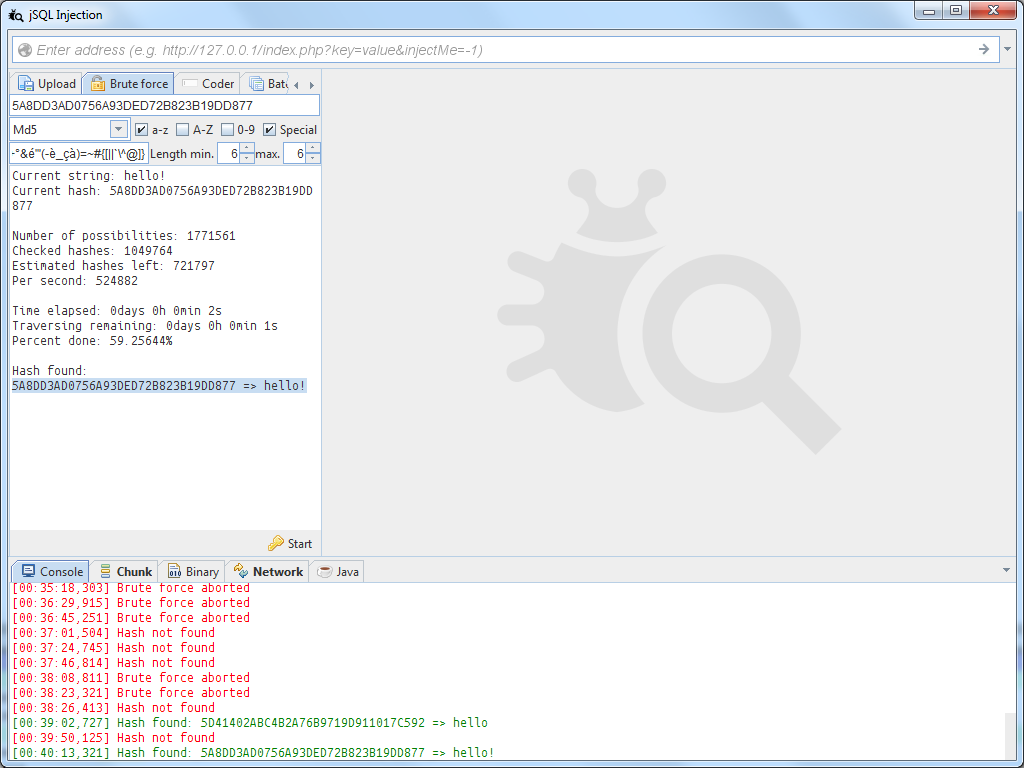
Task: Increase the maximum length spinner
Action: click(x=312, y=149)
